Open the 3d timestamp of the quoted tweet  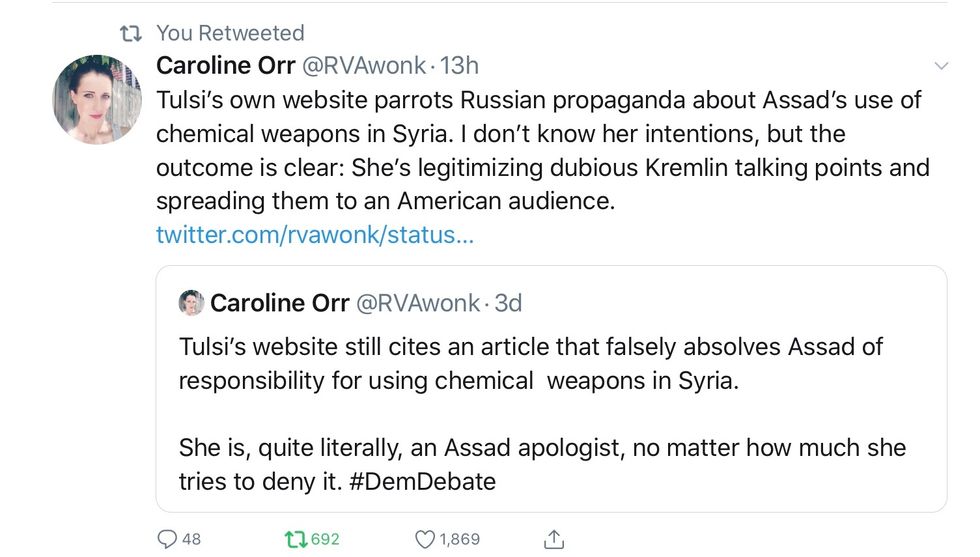507,302
